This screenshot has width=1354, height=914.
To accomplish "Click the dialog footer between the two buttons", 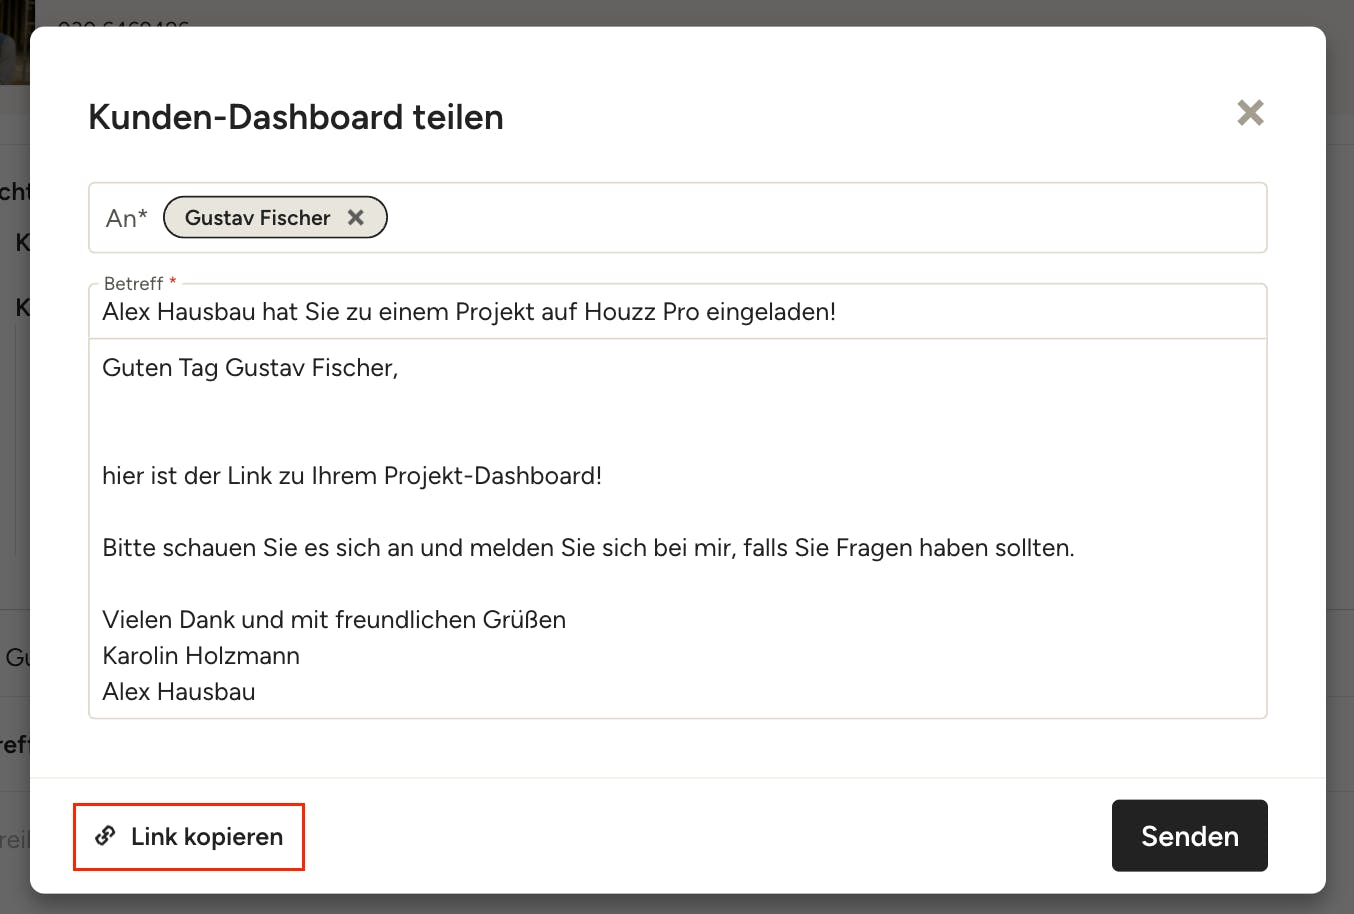I will [700, 836].
